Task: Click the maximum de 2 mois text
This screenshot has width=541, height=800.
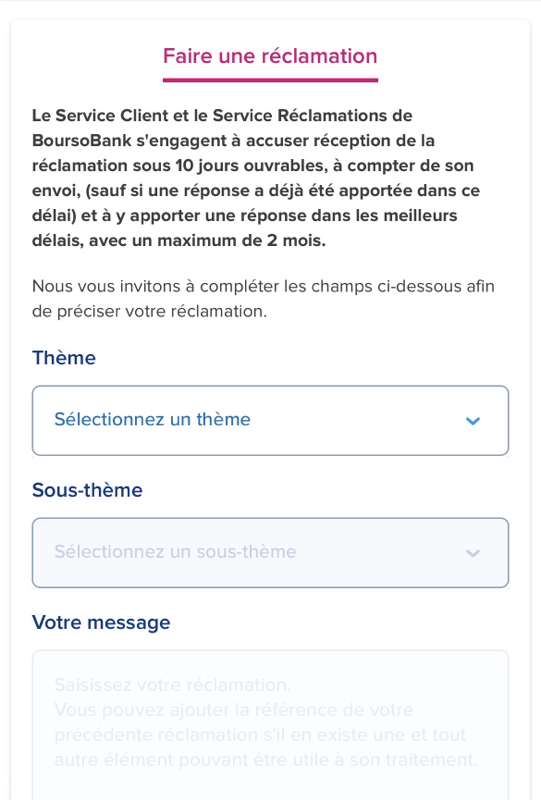Action: pyautogui.click(x=241, y=240)
